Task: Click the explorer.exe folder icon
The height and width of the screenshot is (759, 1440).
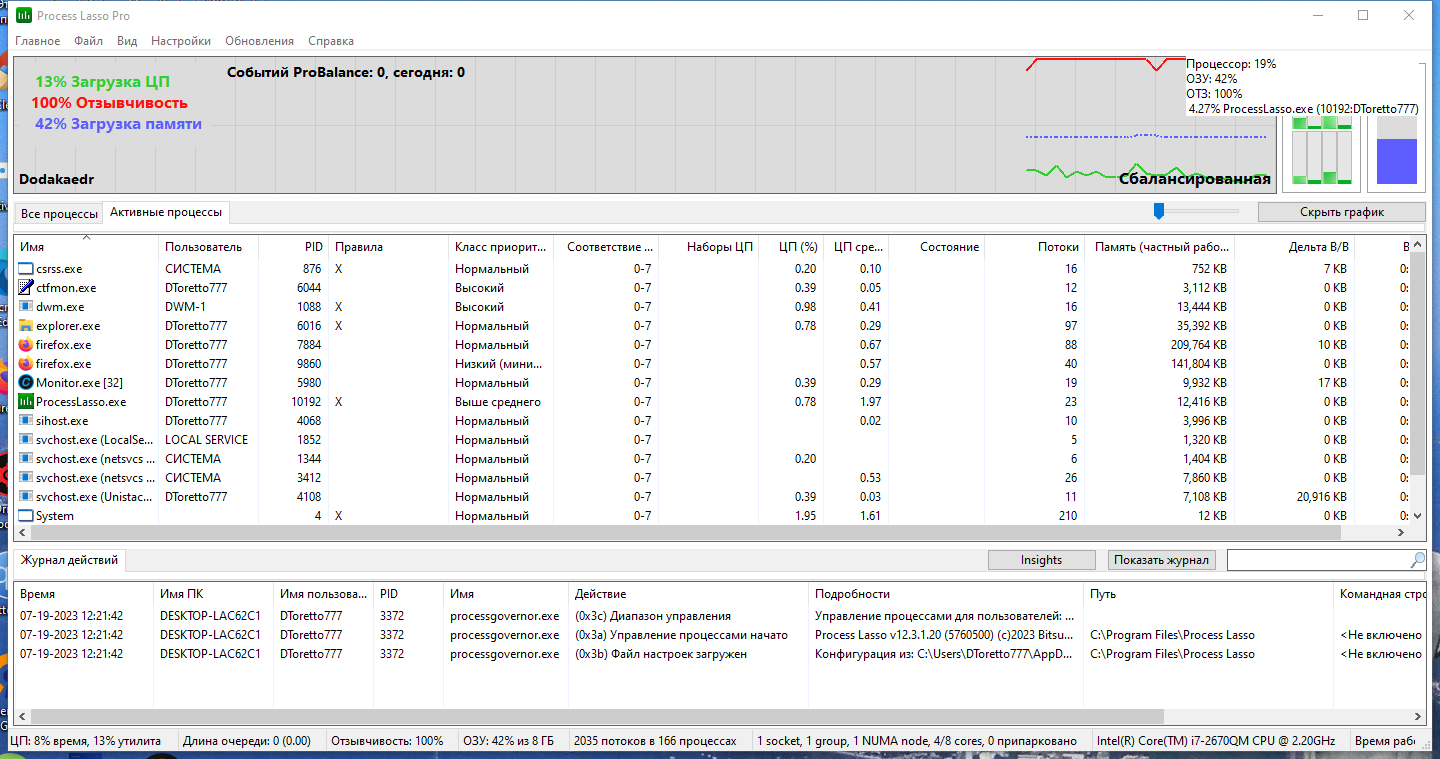Action: coord(26,326)
